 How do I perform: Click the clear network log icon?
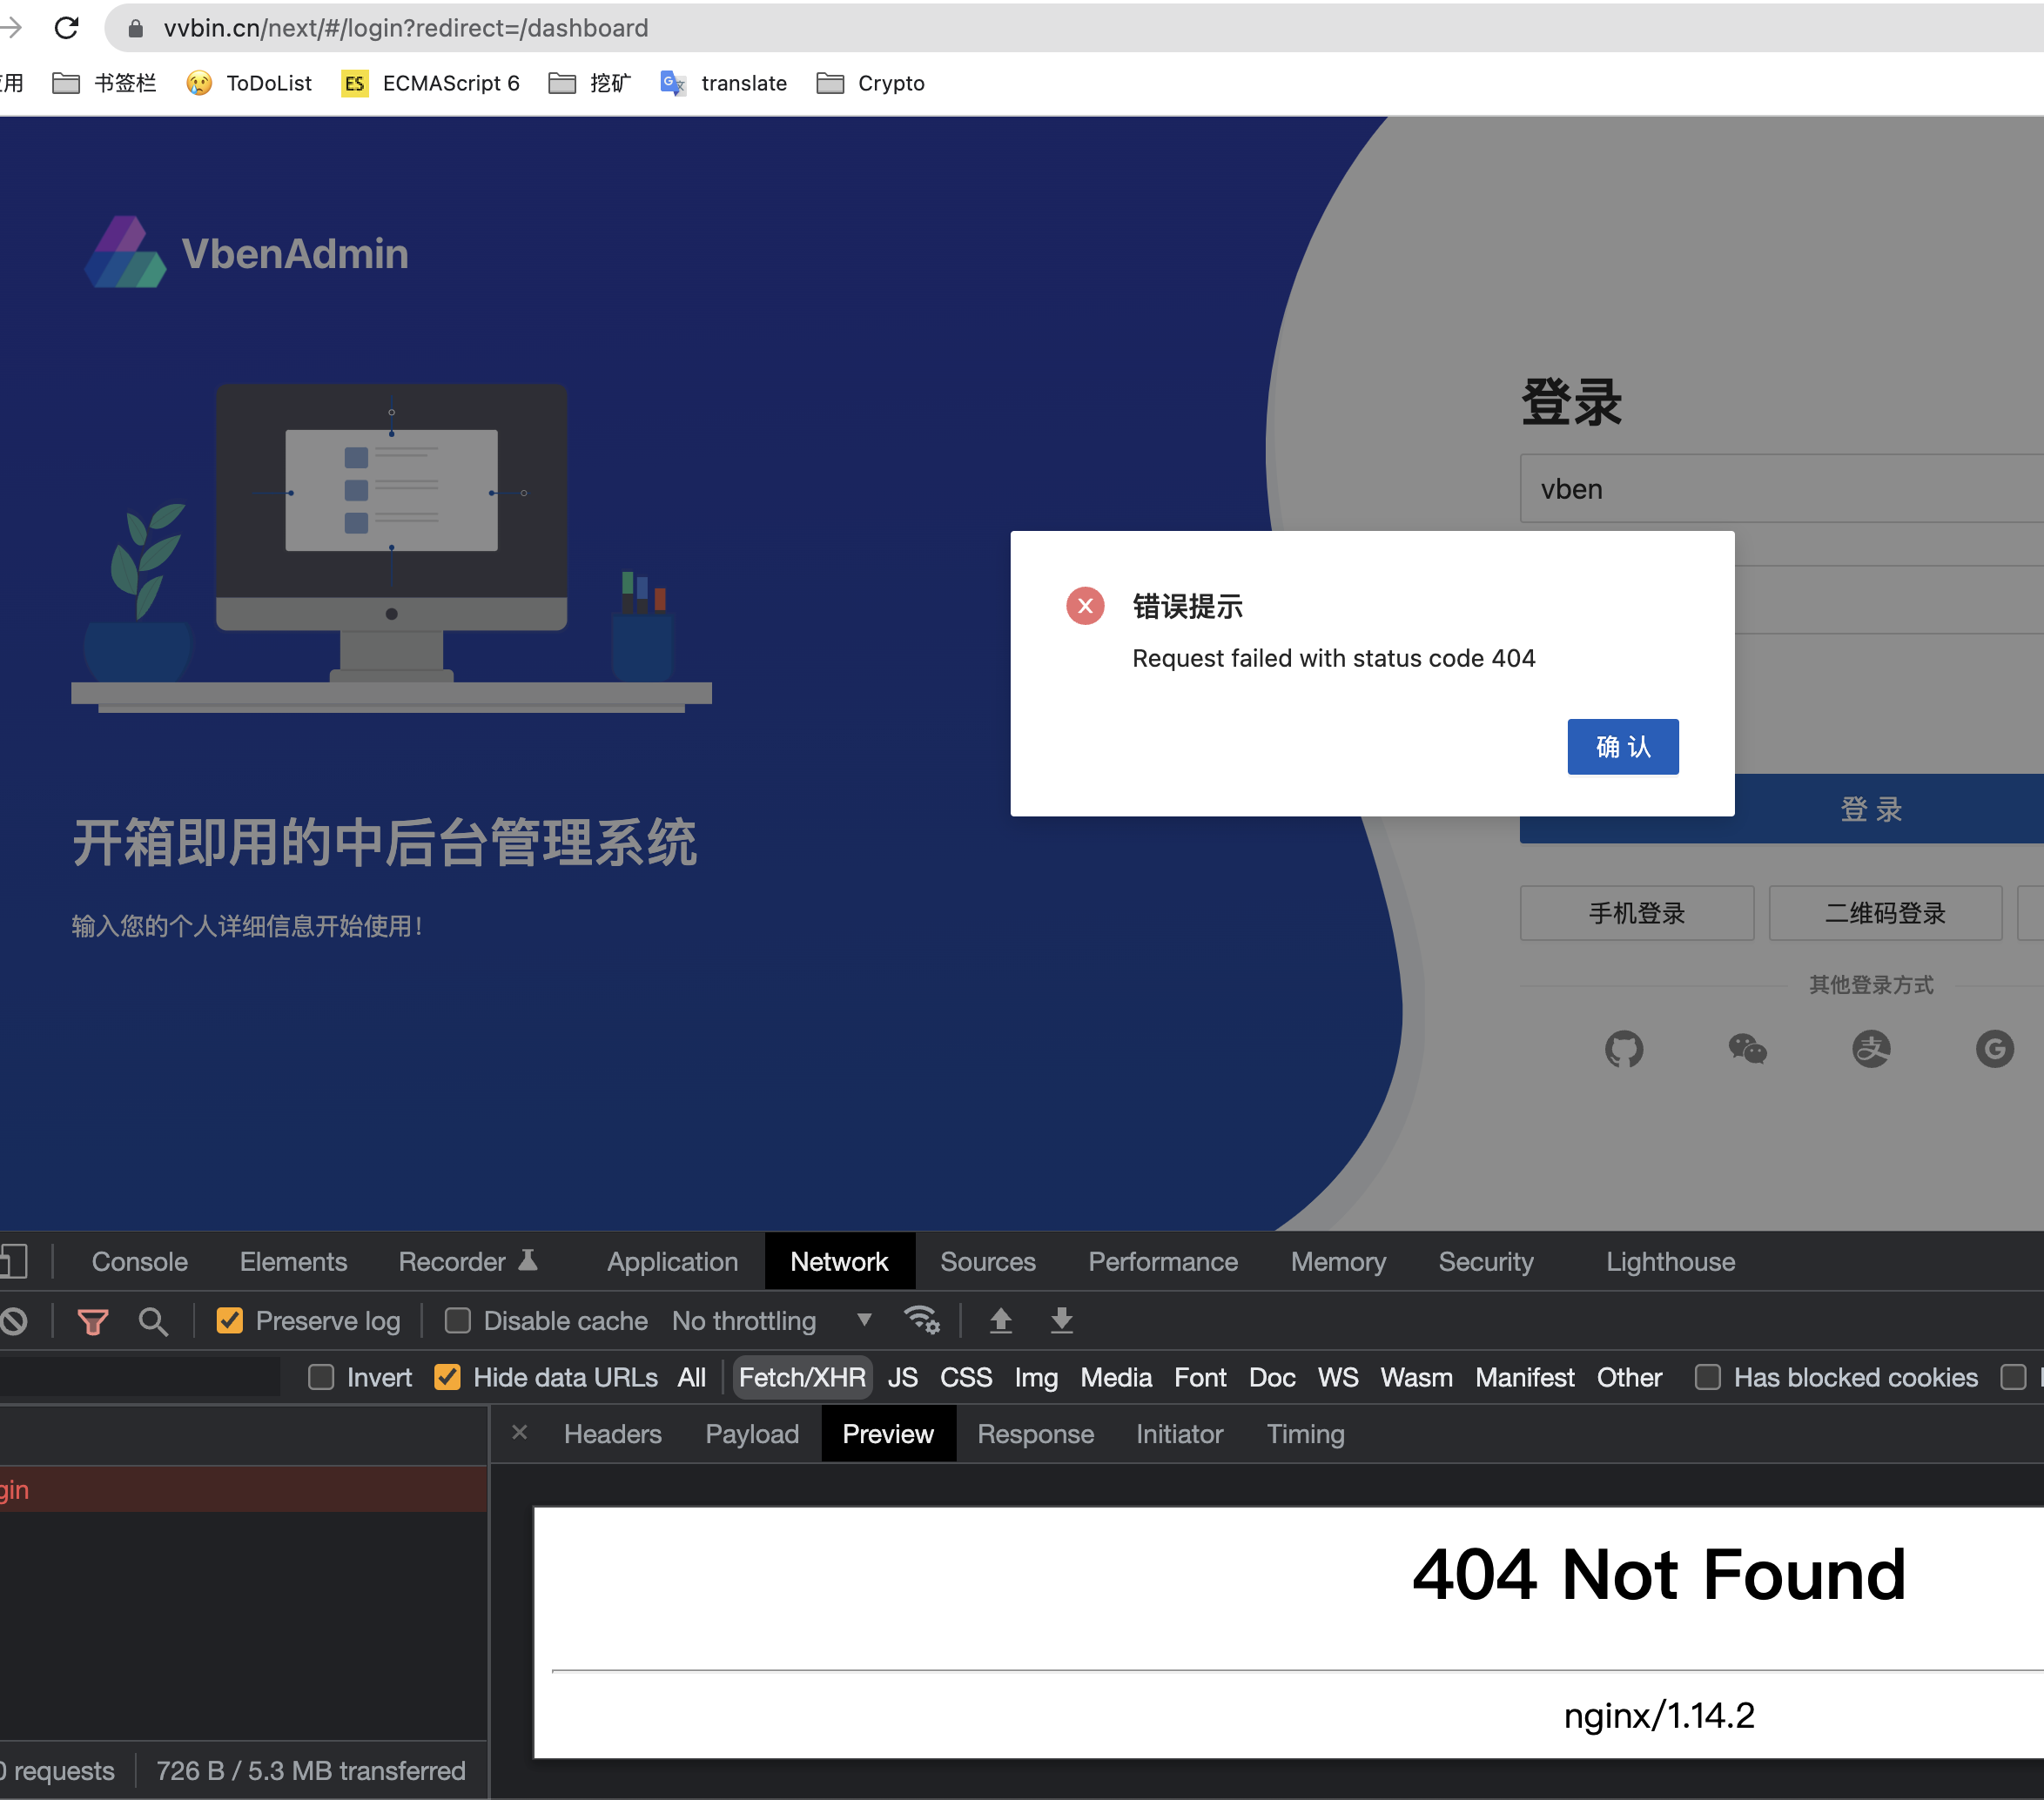pyautogui.click(x=13, y=1321)
